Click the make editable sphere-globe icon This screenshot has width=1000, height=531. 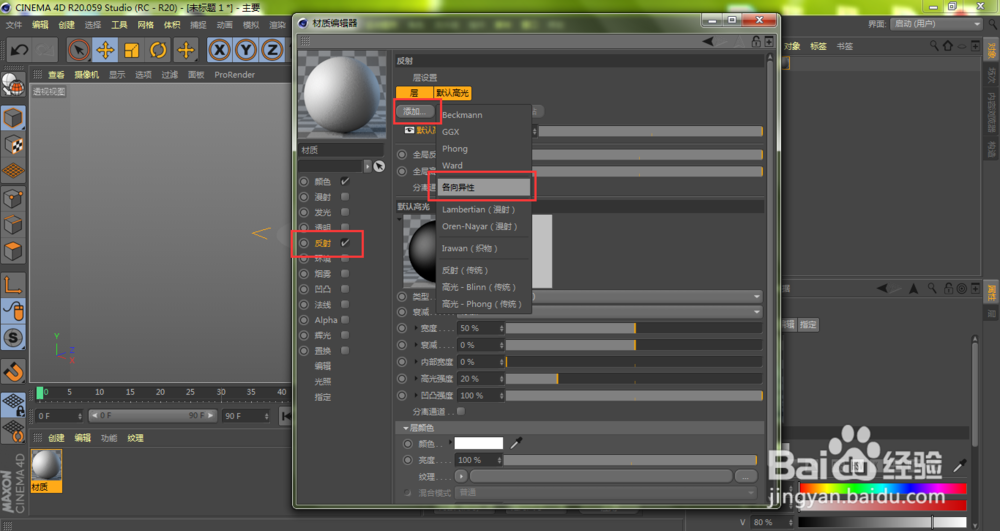click(x=13, y=85)
